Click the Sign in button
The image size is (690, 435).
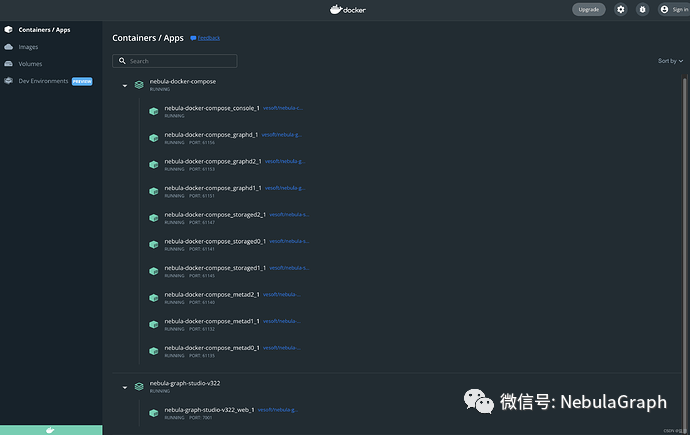673,9
